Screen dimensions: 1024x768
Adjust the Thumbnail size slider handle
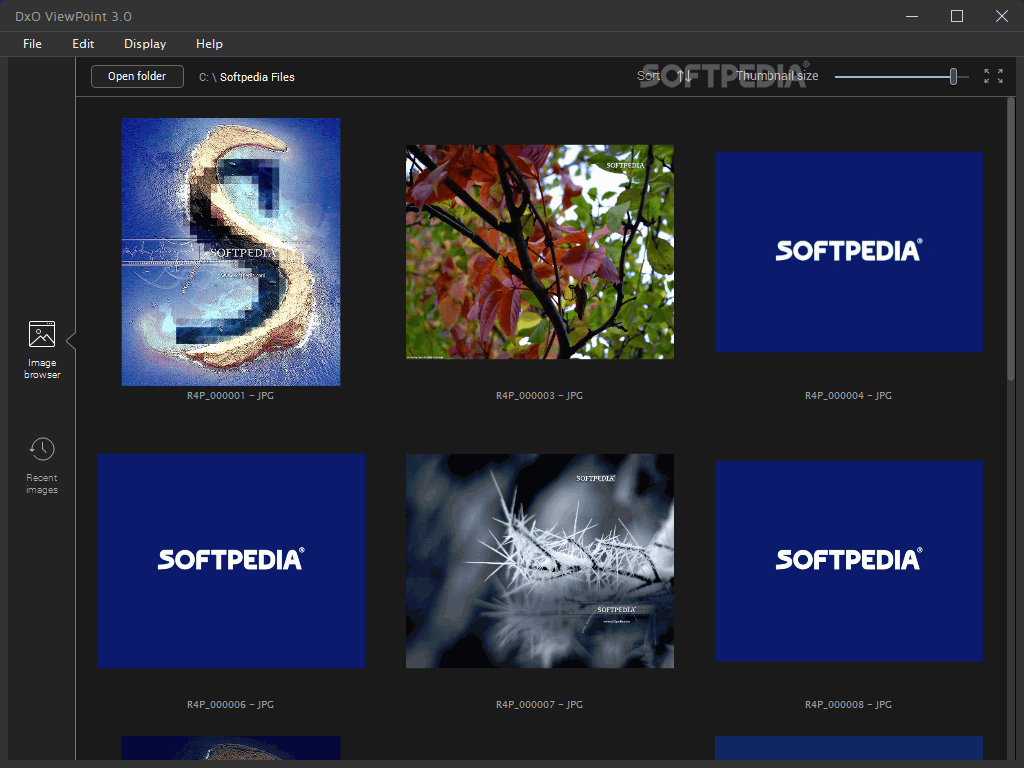point(953,76)
